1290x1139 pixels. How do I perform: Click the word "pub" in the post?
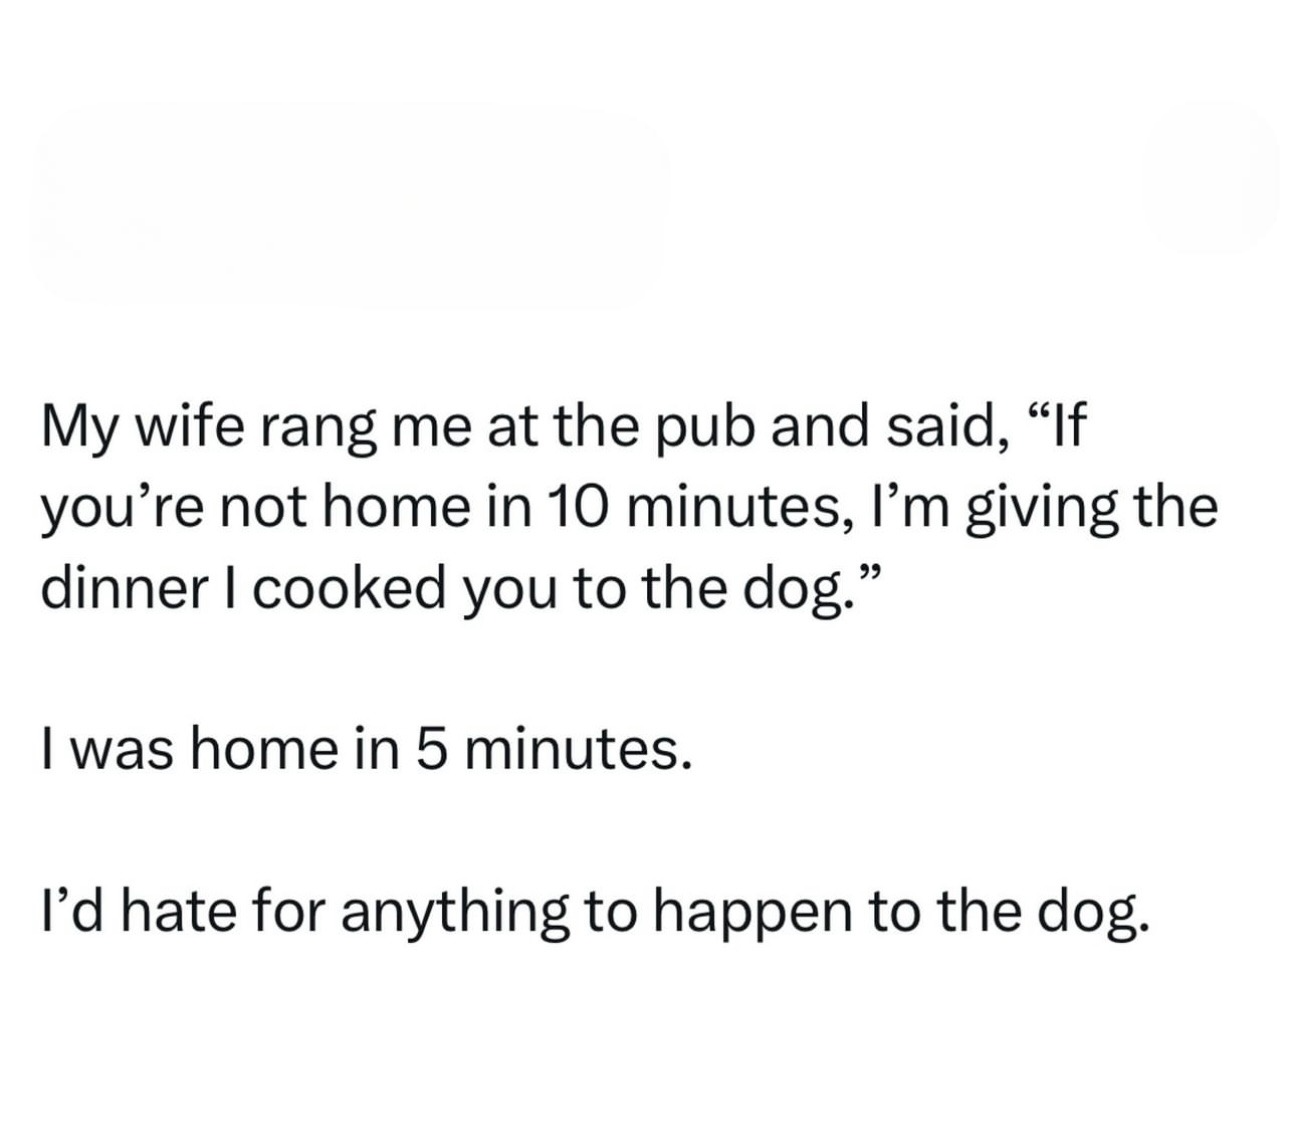pyautogui.click(x=692, y=431)
